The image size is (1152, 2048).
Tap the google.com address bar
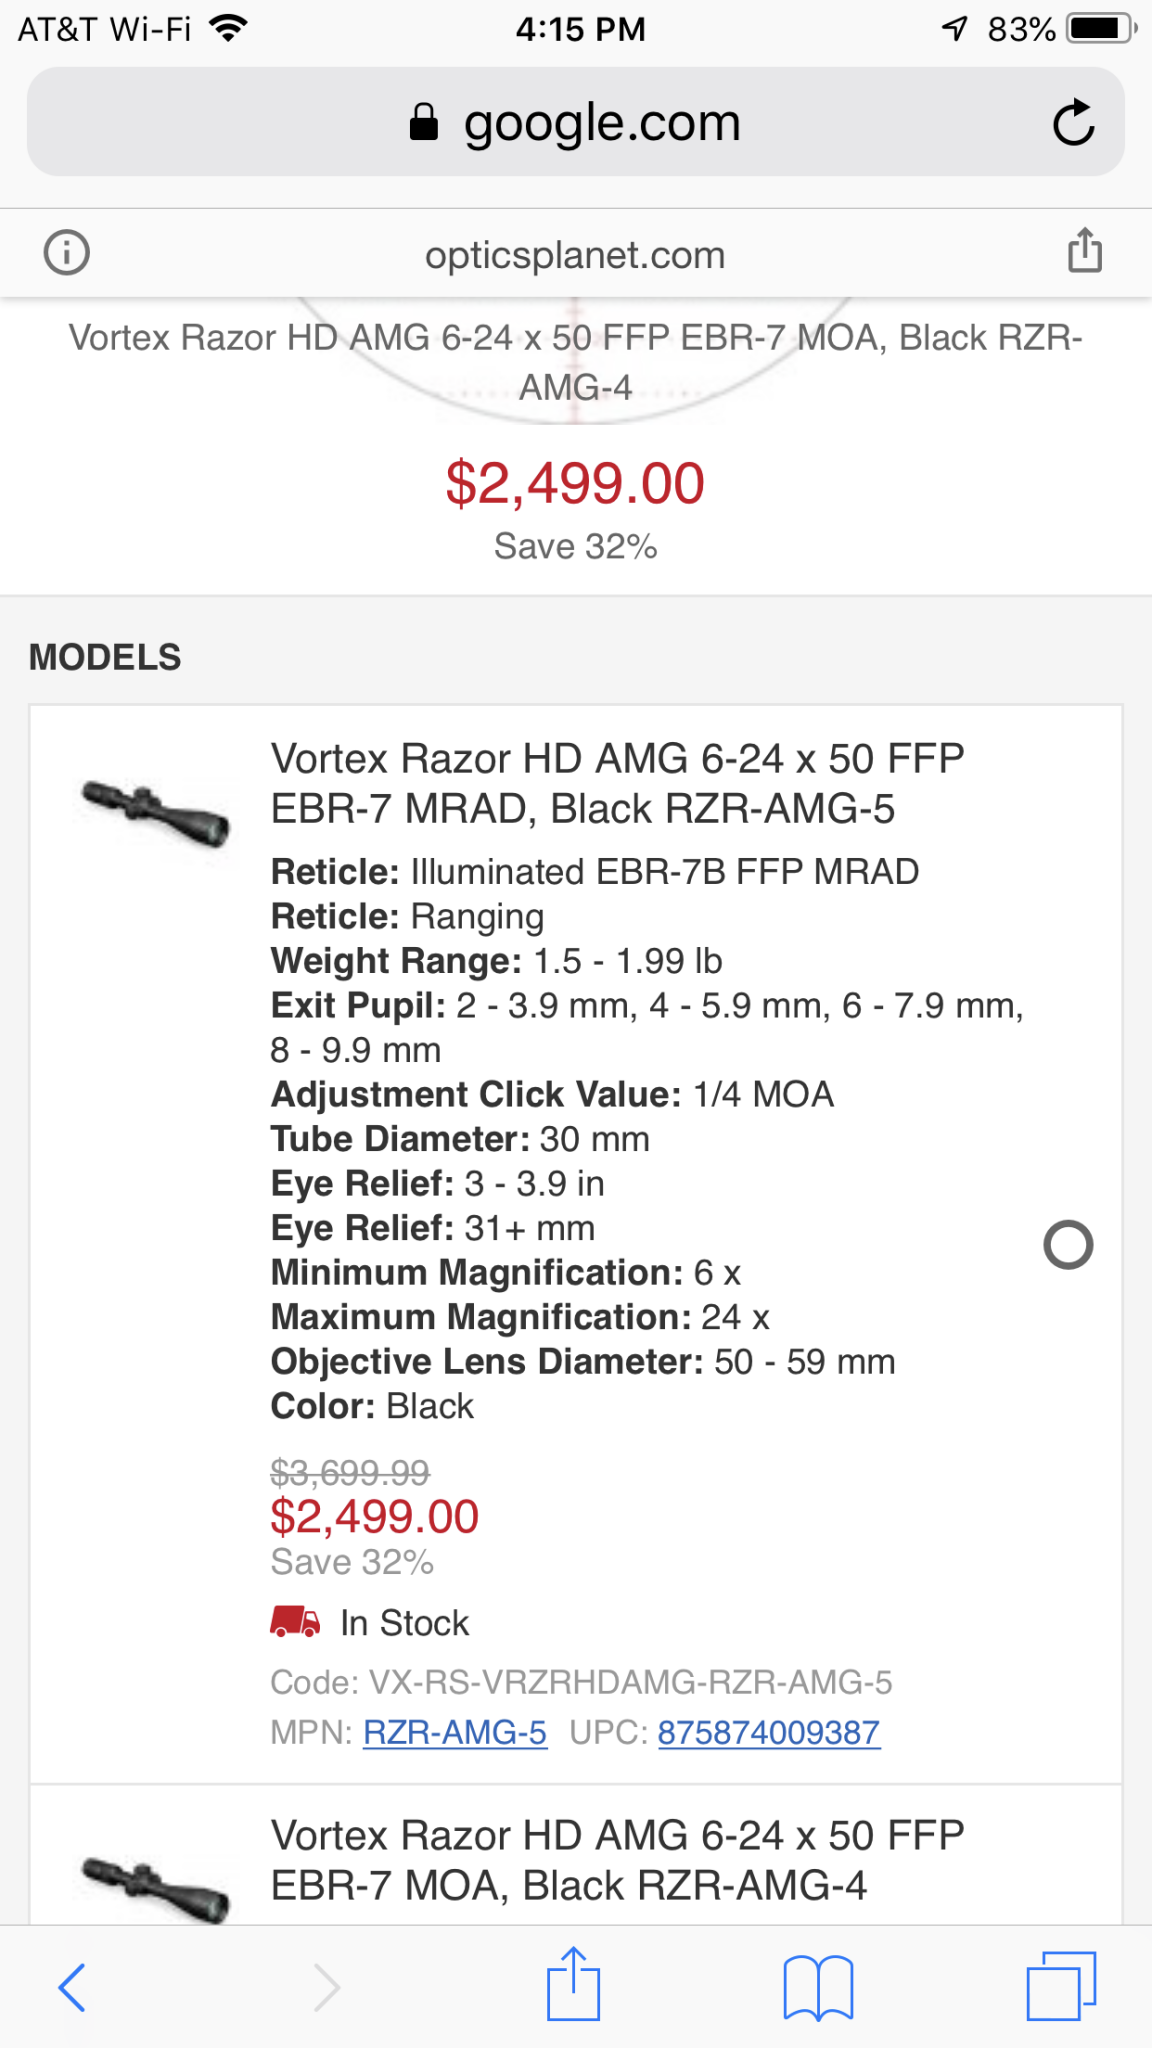pyautogui.click(x=575, y=123)
